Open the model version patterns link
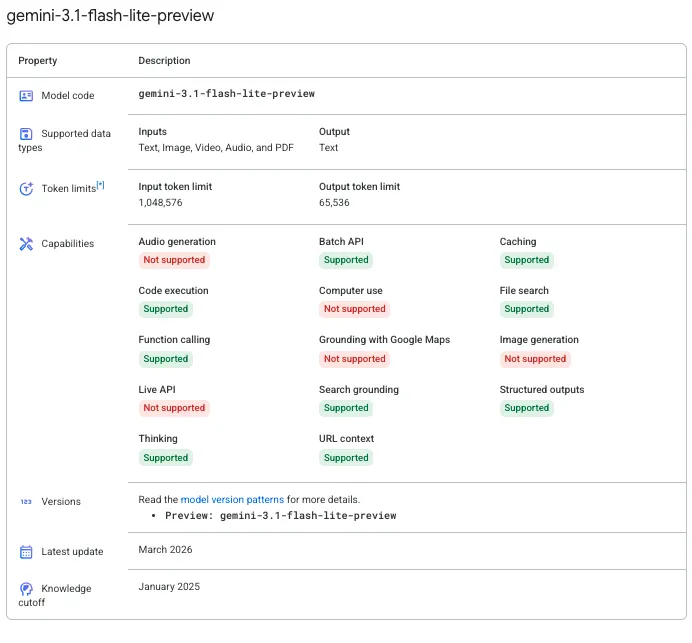 232,499
